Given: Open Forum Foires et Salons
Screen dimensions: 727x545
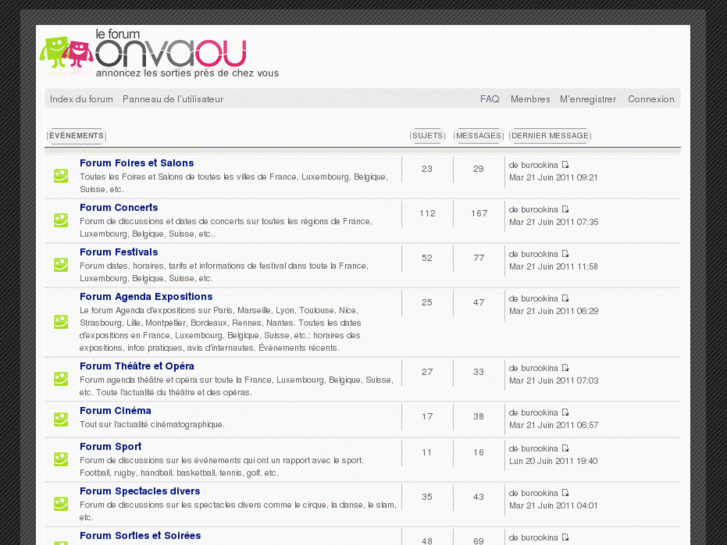Looking at the screenshot, I should [x=137, y=163].
